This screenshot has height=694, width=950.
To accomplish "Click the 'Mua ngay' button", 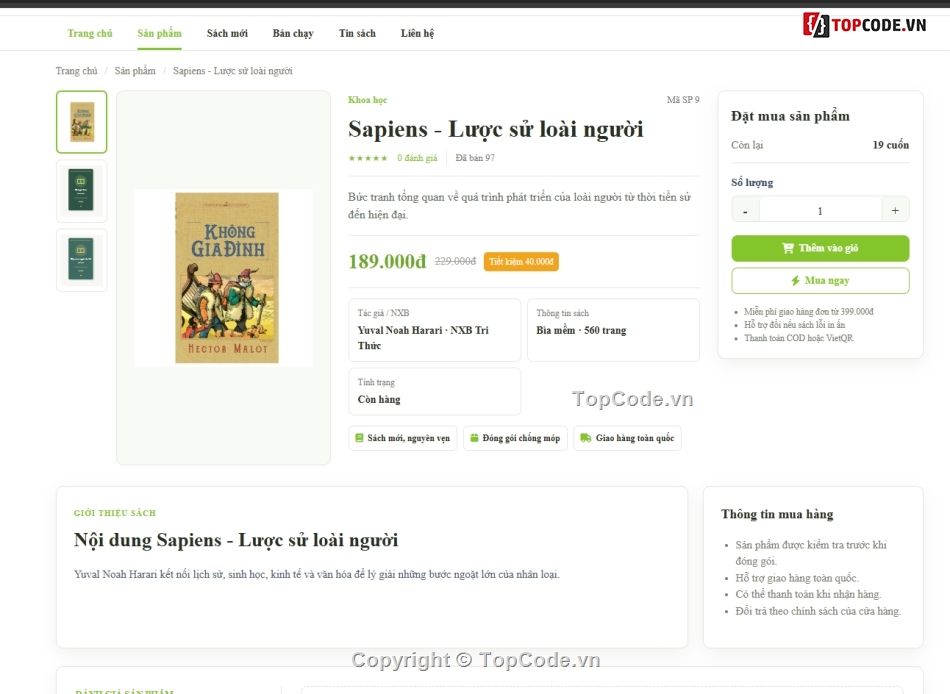I will click(820, 281).
